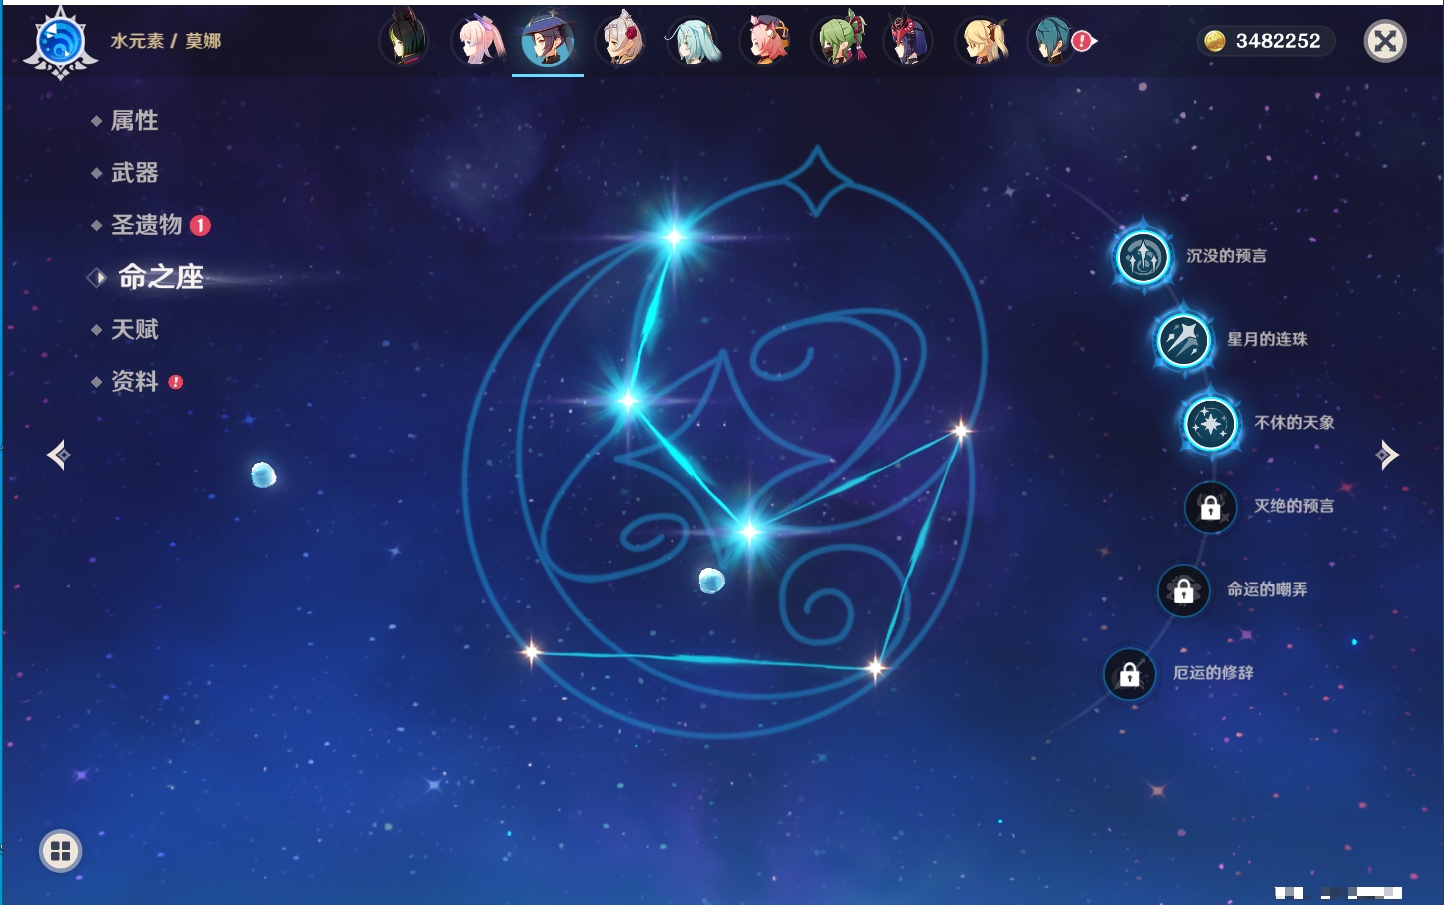Click the 命运的嘲弄 label
Screen dimensions: 1444x905
pos(1267,590)
